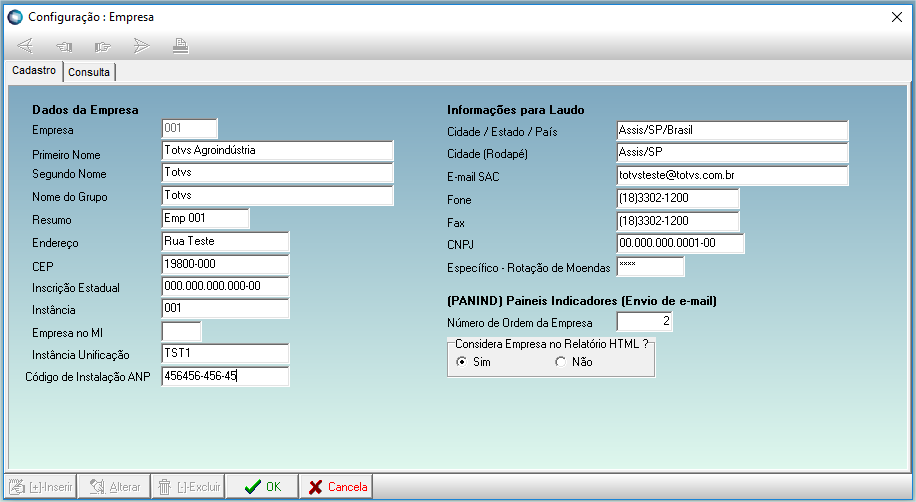Click the [-]-Excluir button
The height and width of the screenshot is (502, 916).
click(188, 487)
